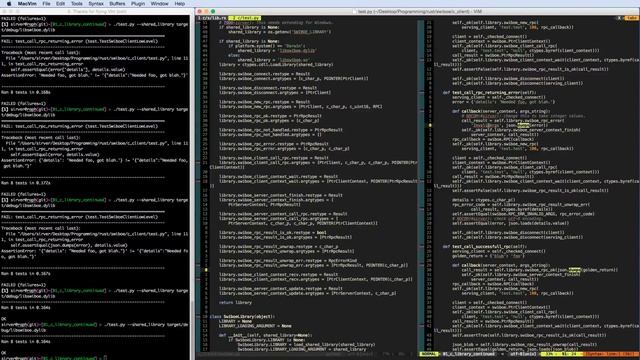Select the highlighted c/test.py Vim tab
640x360 pixels.
[244, 18]
